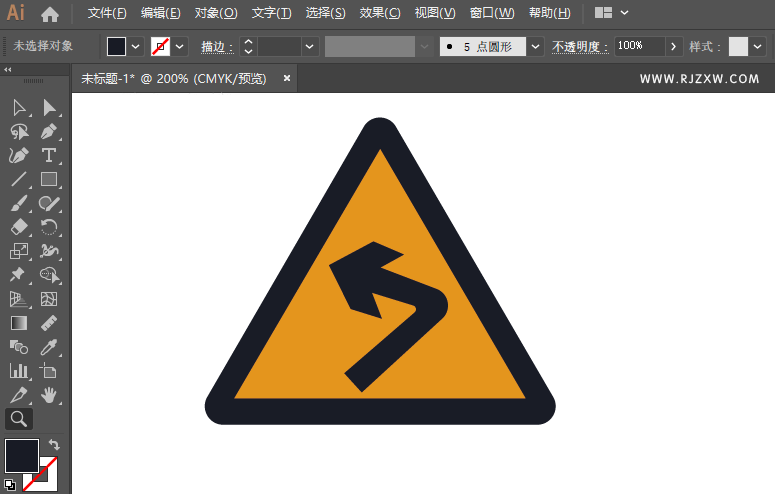The image size is (775, 494).
Task: Select the Mesh tool
Action: point(49,299)
